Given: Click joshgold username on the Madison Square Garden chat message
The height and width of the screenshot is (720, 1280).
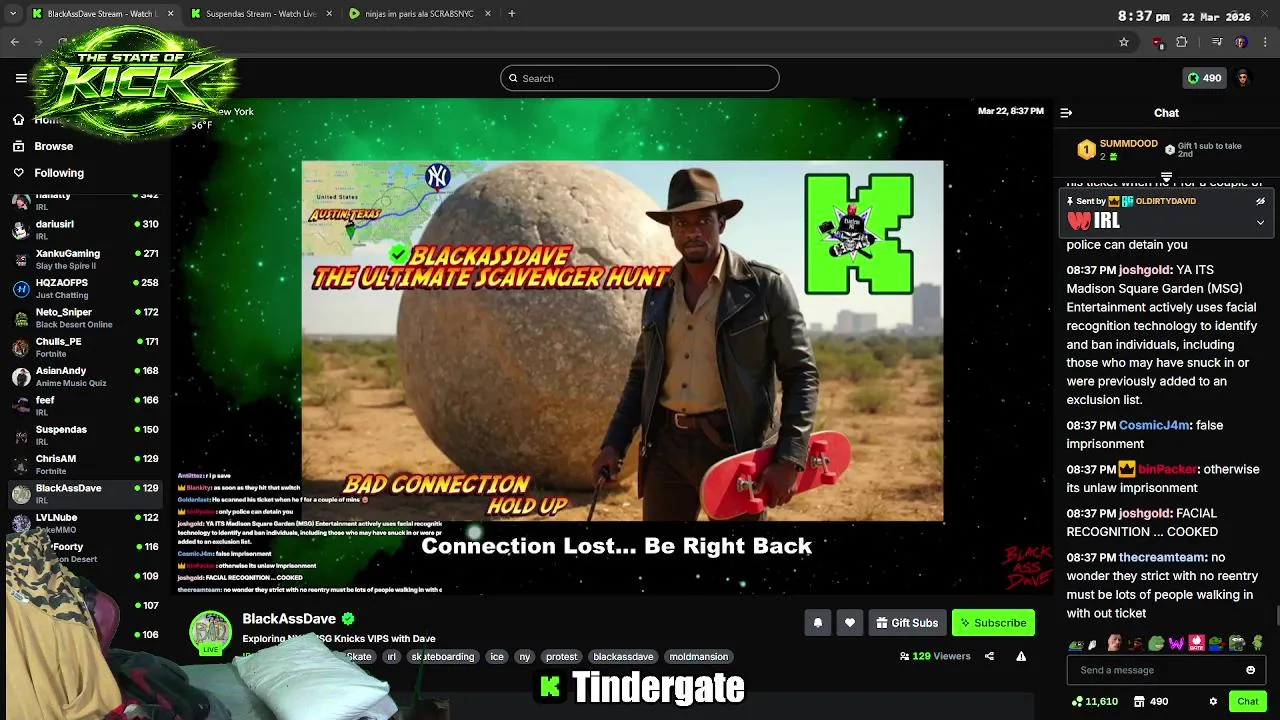Looking at the screenshot, I should coord(1145,270).
